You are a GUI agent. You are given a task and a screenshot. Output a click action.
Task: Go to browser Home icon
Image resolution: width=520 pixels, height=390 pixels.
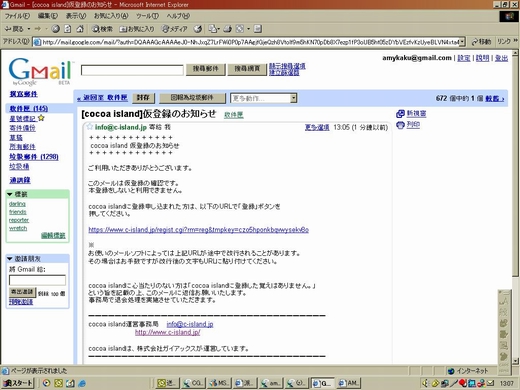tap(80, 29)
